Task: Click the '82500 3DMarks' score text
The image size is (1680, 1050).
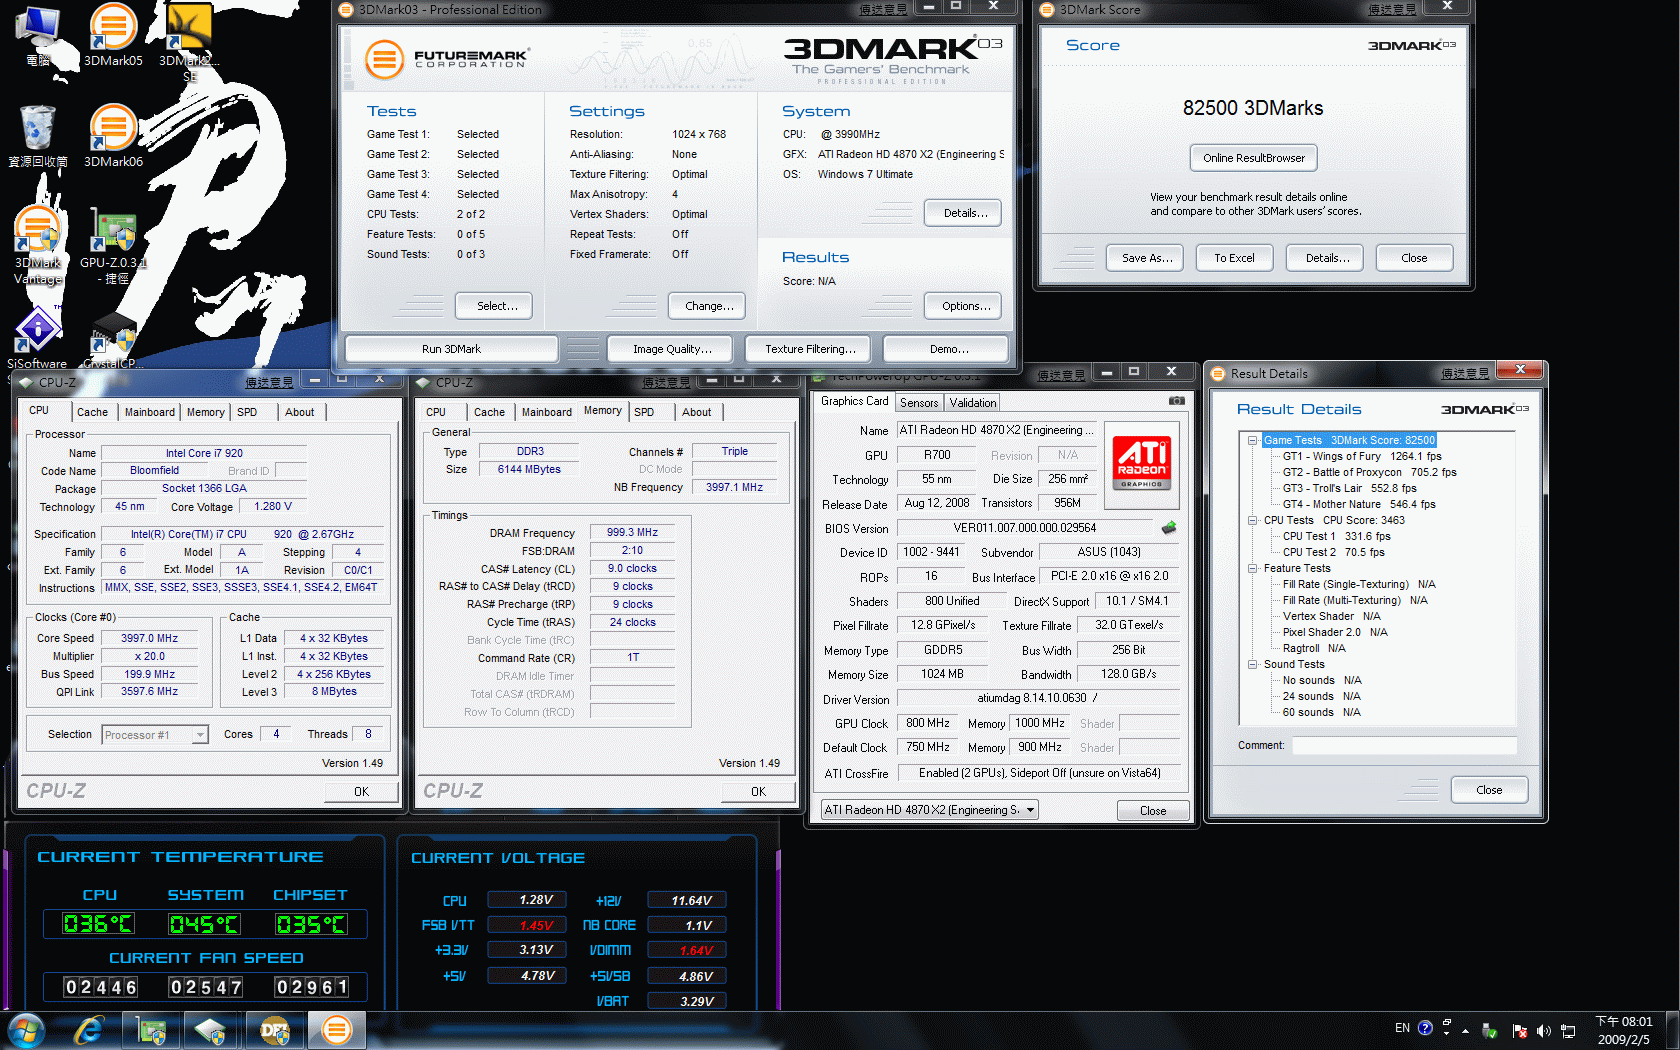Action: (1253, 108)
